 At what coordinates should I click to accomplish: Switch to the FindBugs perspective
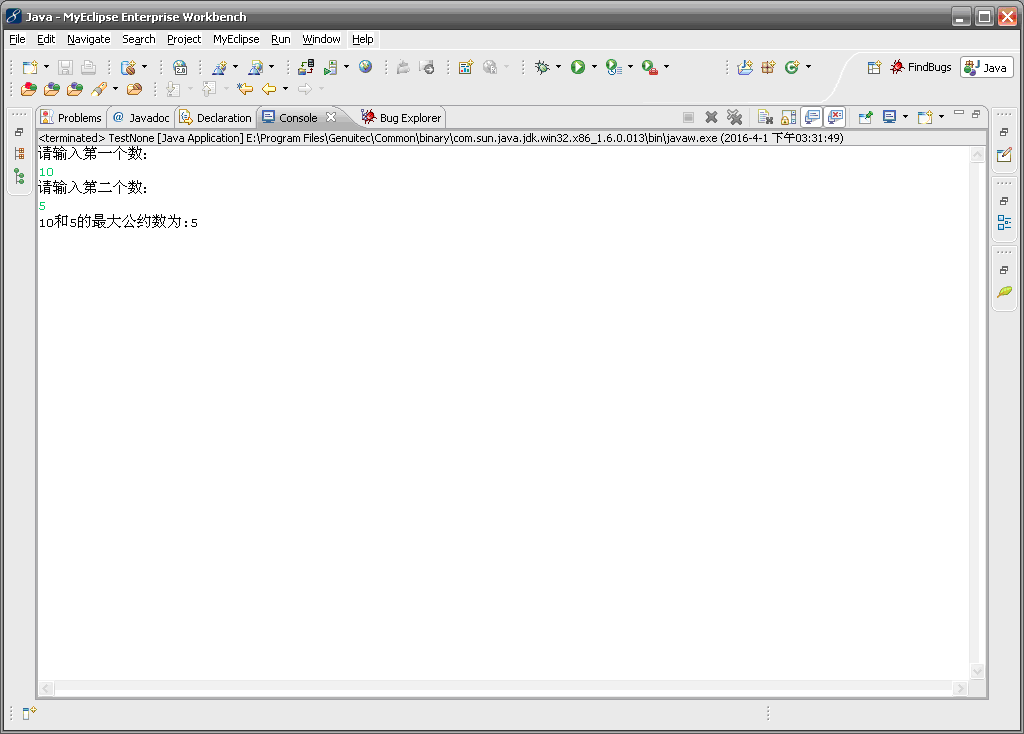(921, 67)
